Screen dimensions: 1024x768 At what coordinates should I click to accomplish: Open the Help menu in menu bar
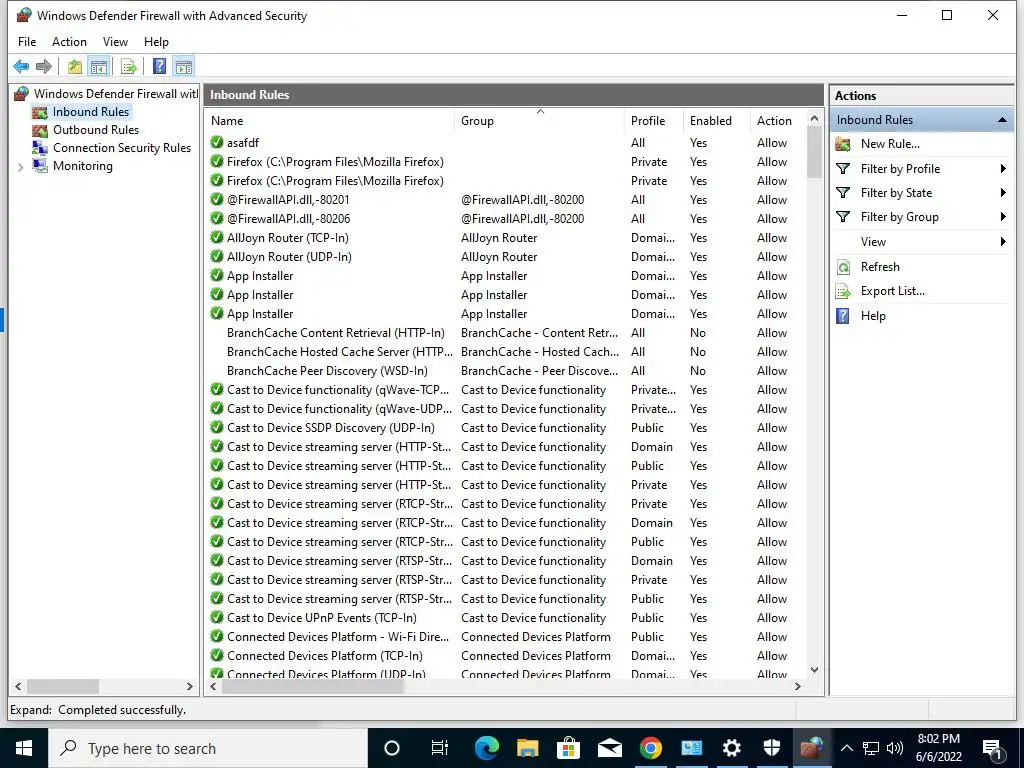[156, 42]
